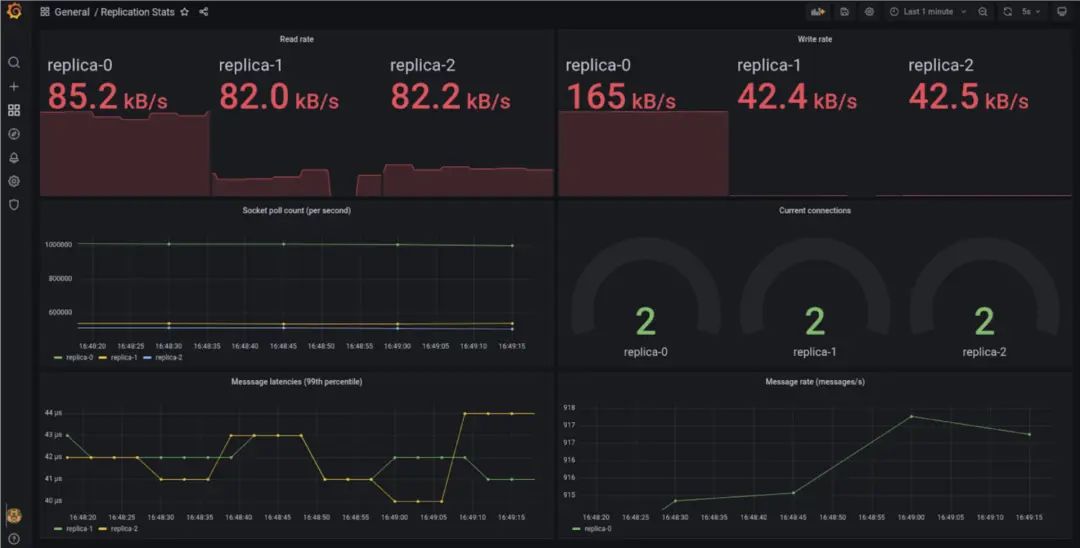Open the 5s refresh interval dropdown
1080x548 pixels.
click(1031, 12)
